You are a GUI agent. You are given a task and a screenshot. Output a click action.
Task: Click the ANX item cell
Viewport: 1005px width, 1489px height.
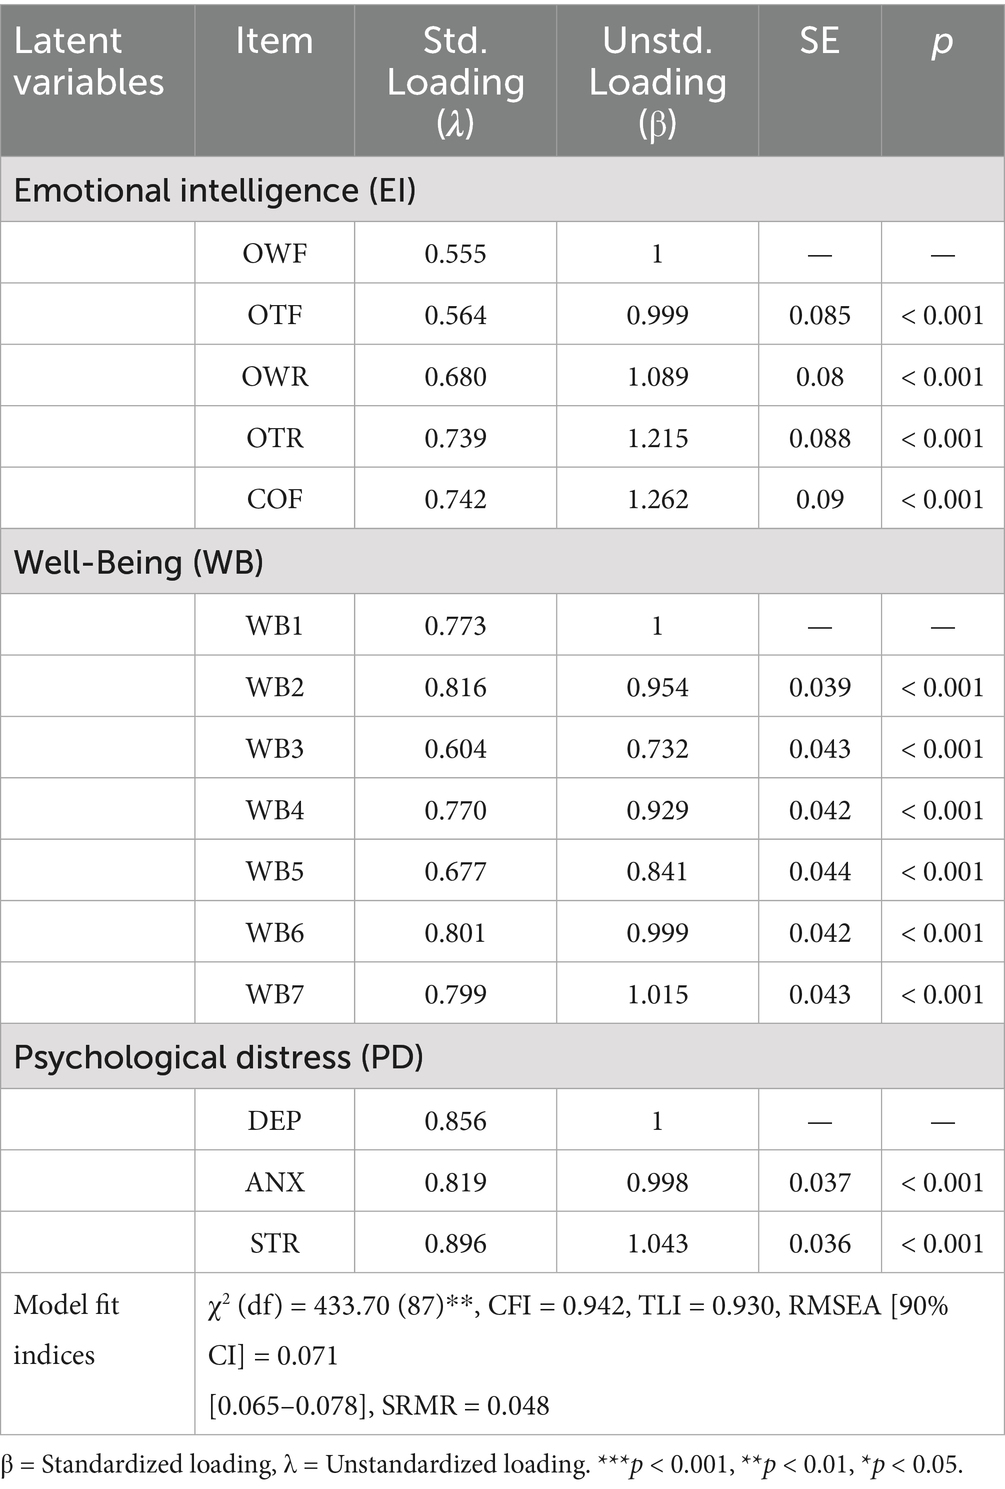coord(274,1181)
